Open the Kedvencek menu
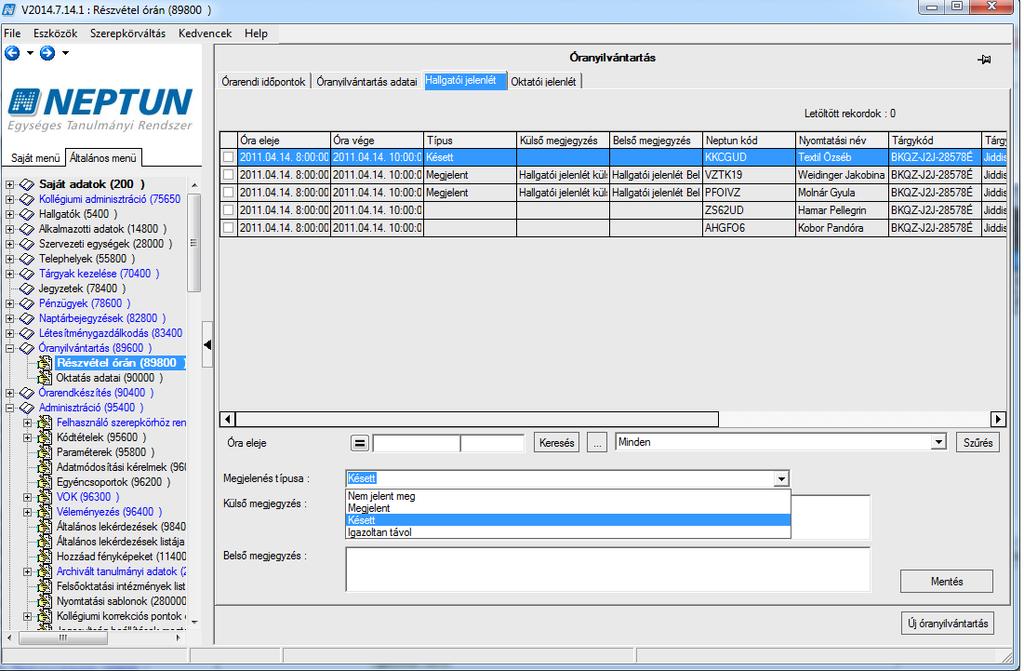 tap(205, 33)
